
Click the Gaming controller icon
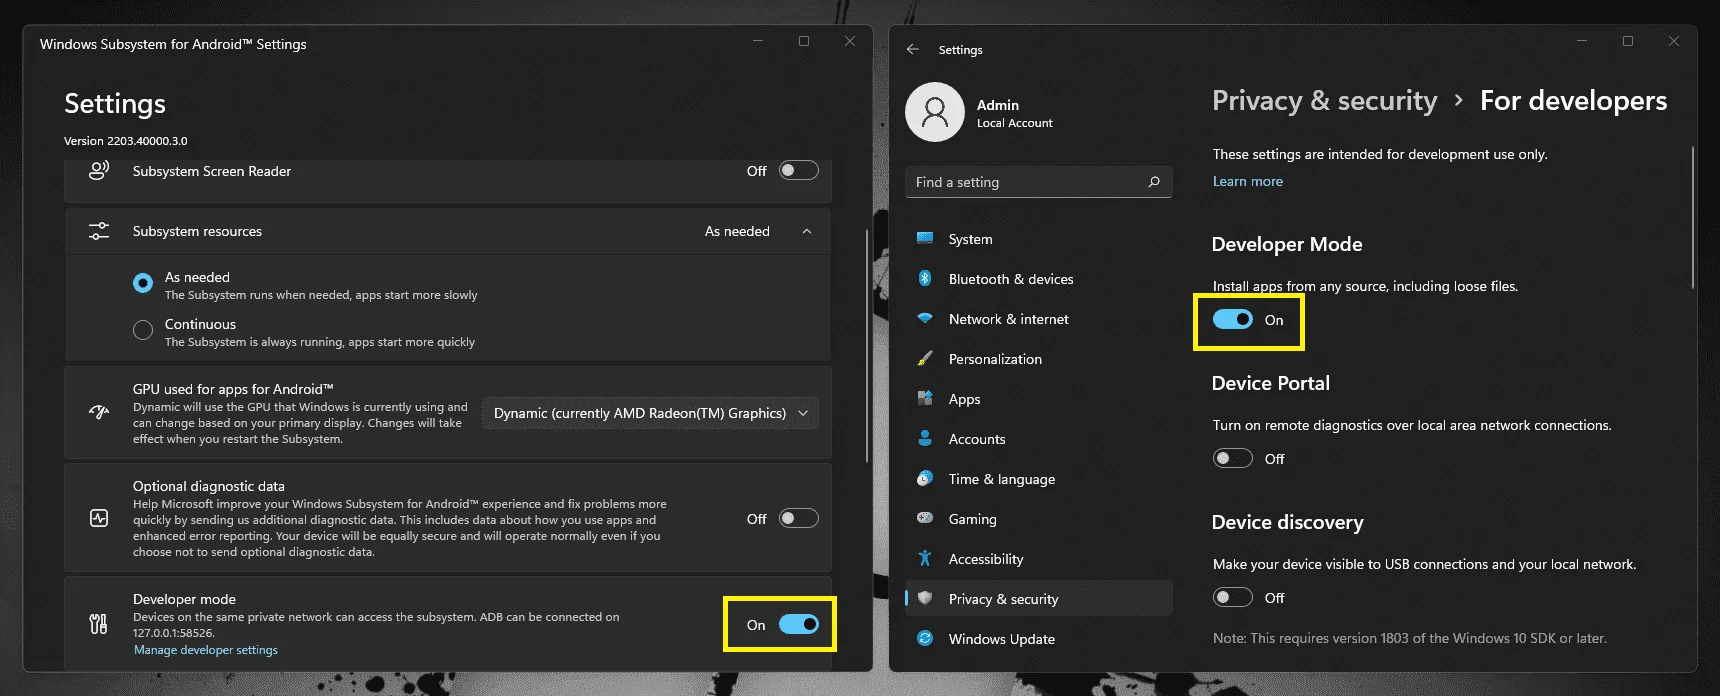(925, 519)
